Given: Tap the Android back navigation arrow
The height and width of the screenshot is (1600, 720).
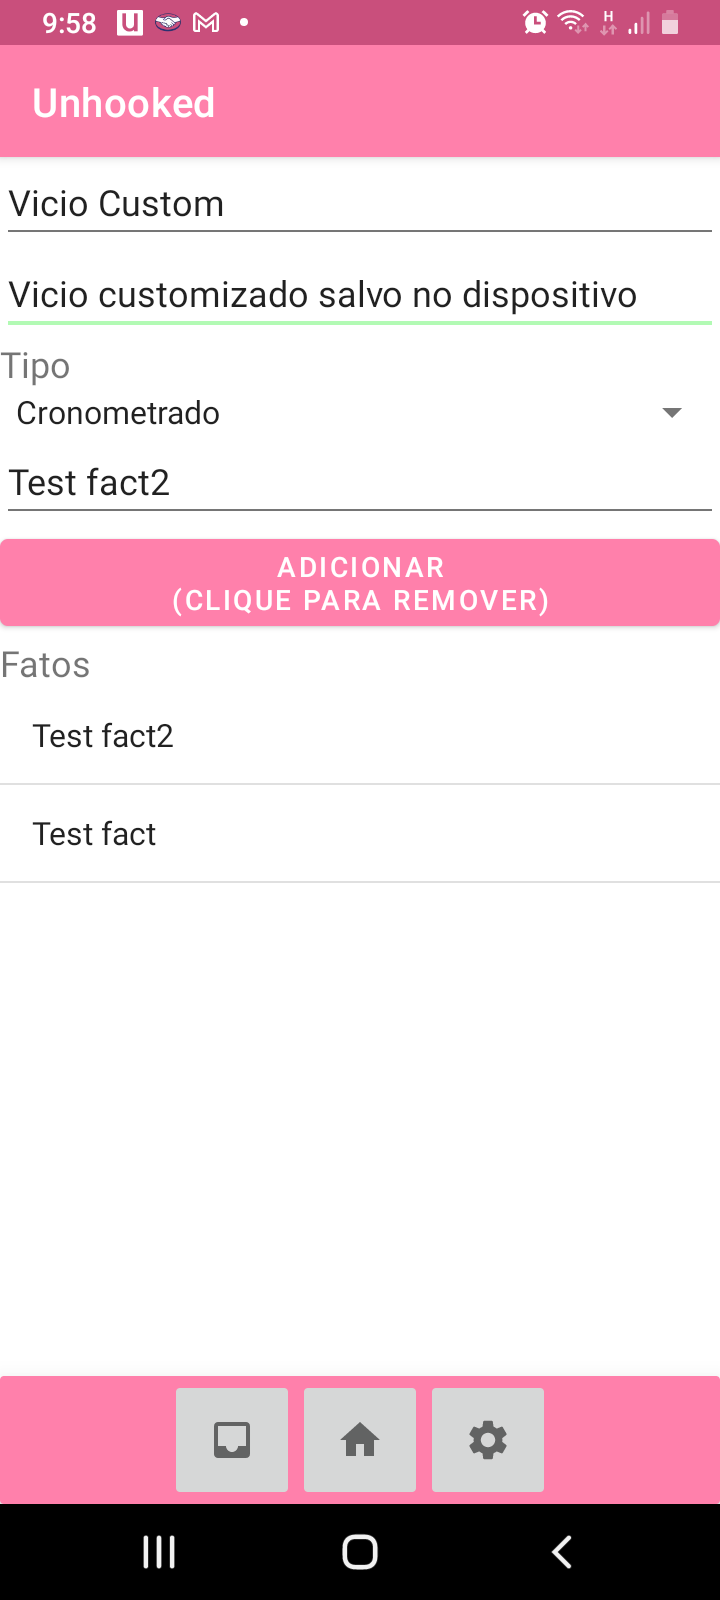Looking at the screenshot, I should (x=562, y=1552).
